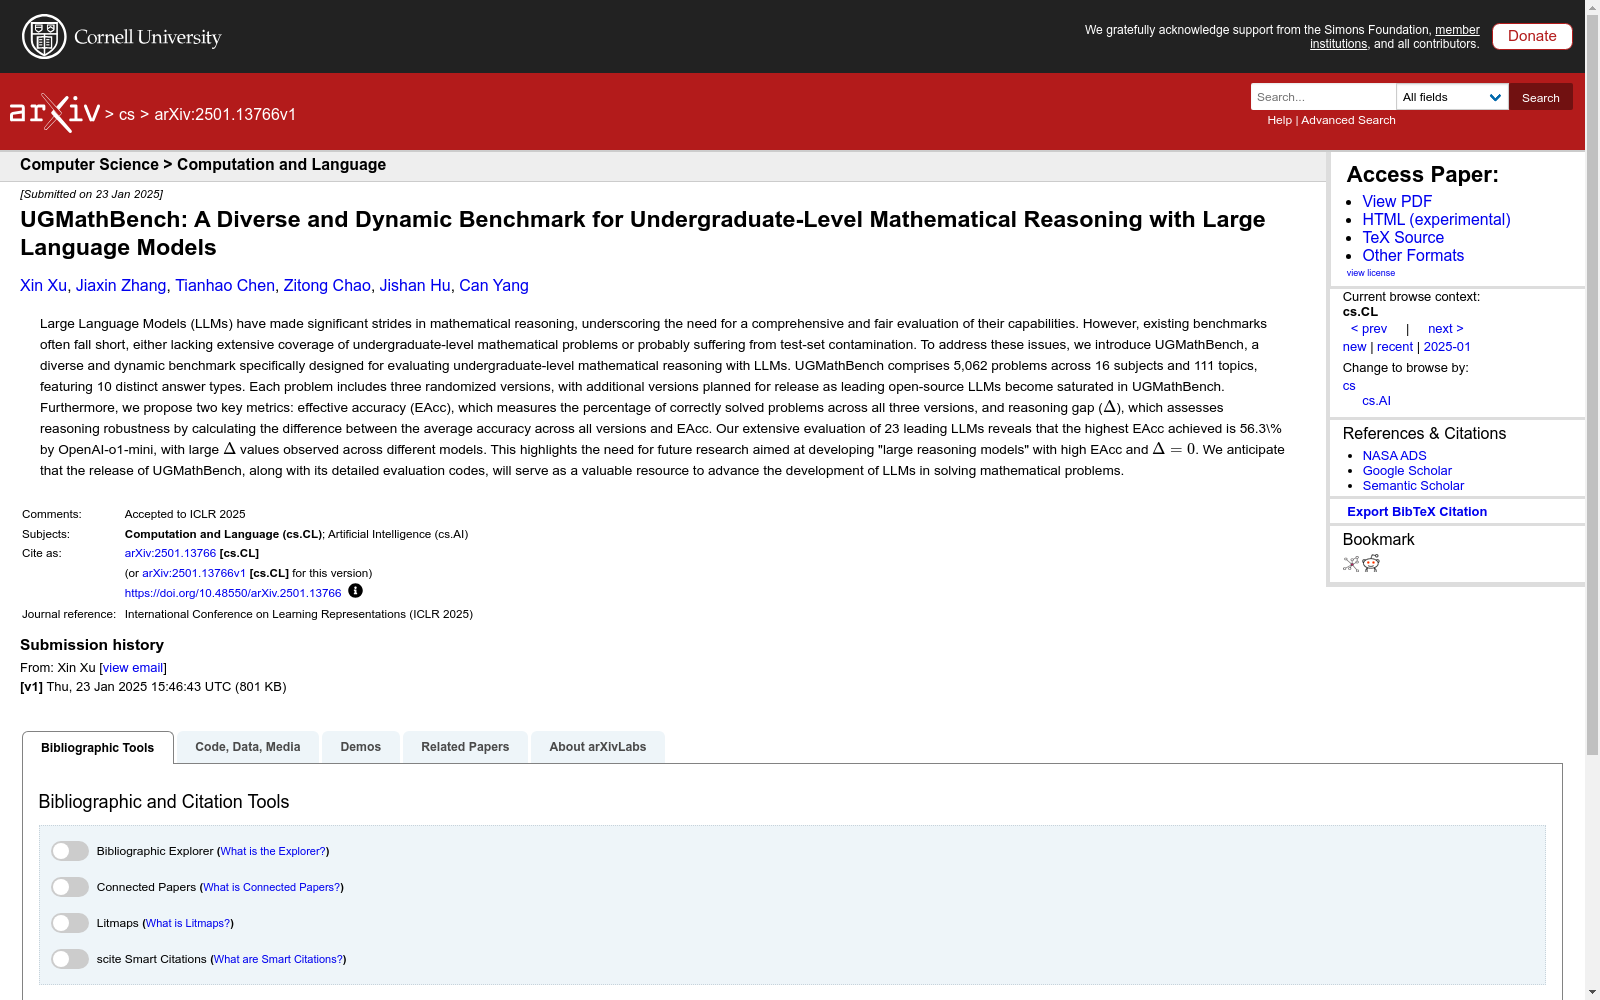This screenshot has width=1600, height=1000.
Task: Click the DOI info icon
Action: 355,591
